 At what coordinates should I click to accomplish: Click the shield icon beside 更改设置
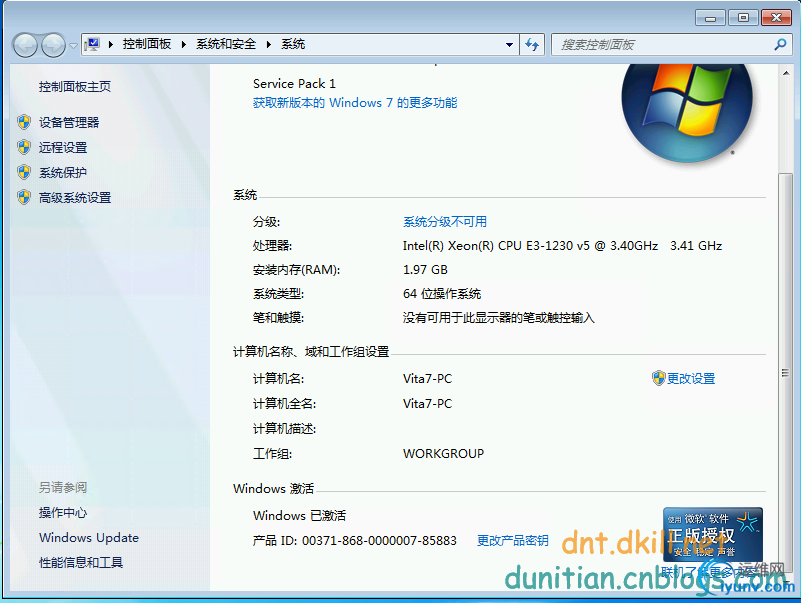pos(658,378)
